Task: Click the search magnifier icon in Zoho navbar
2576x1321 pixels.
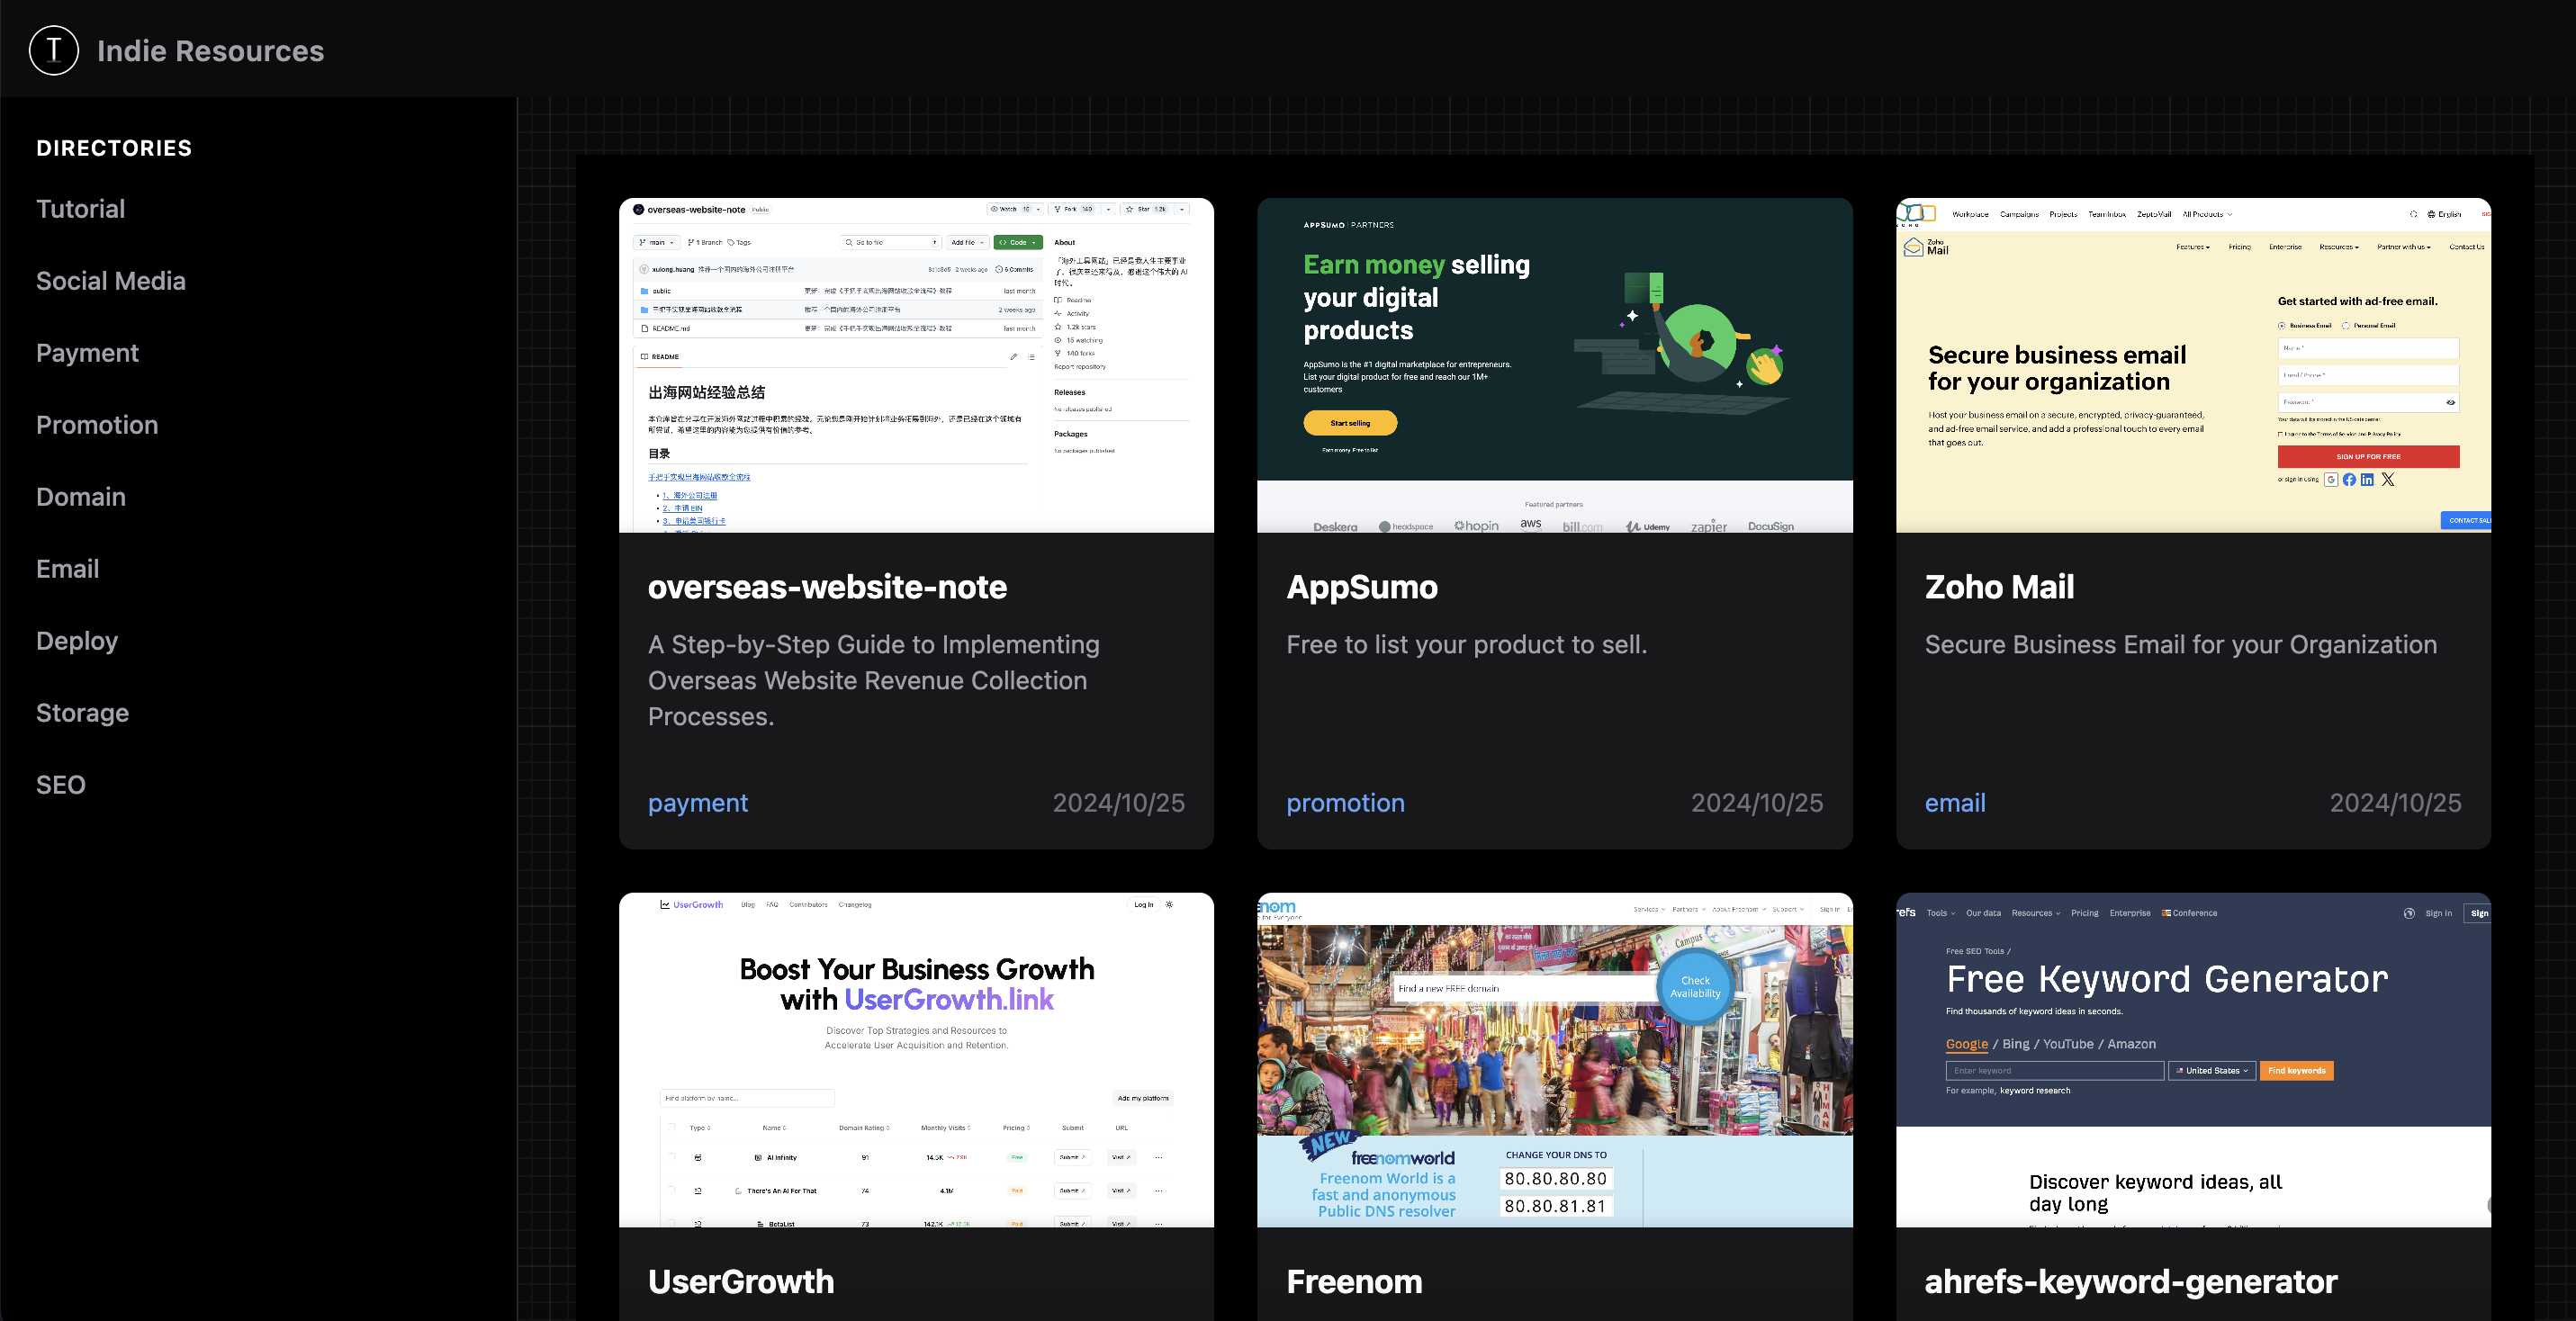Action: (x=2413, y=214)
